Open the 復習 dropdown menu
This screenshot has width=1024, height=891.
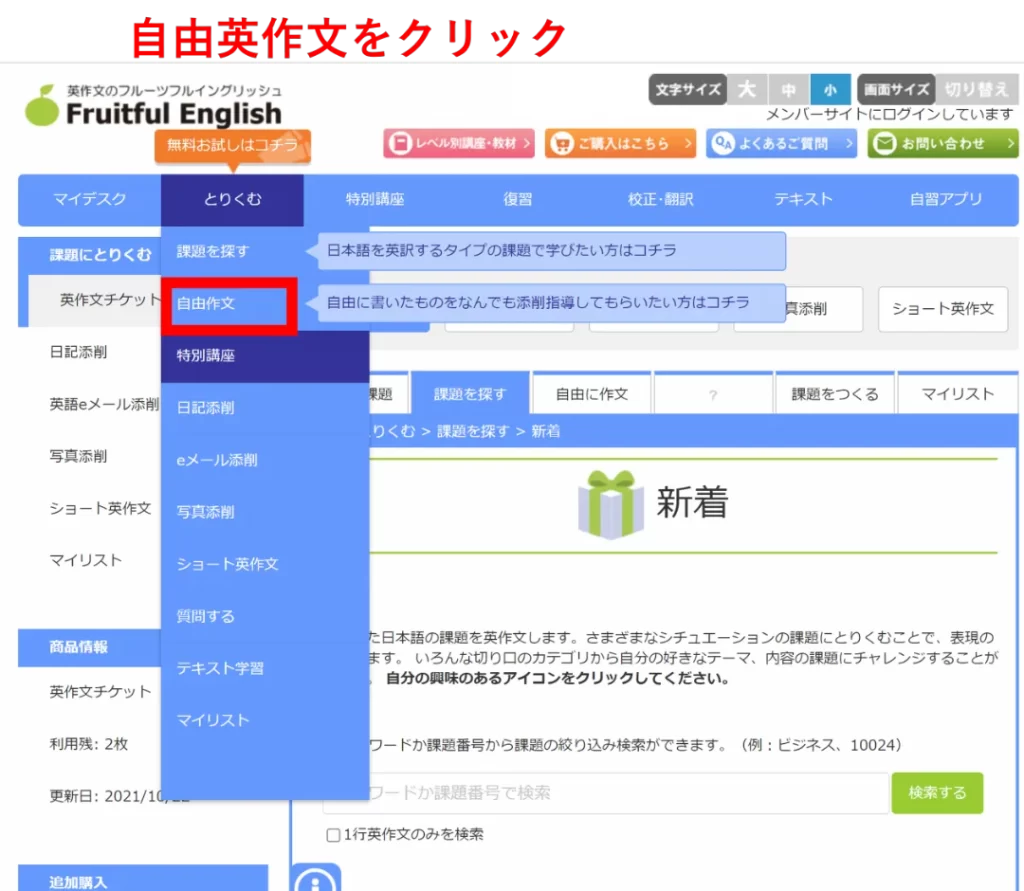point(517,200)
